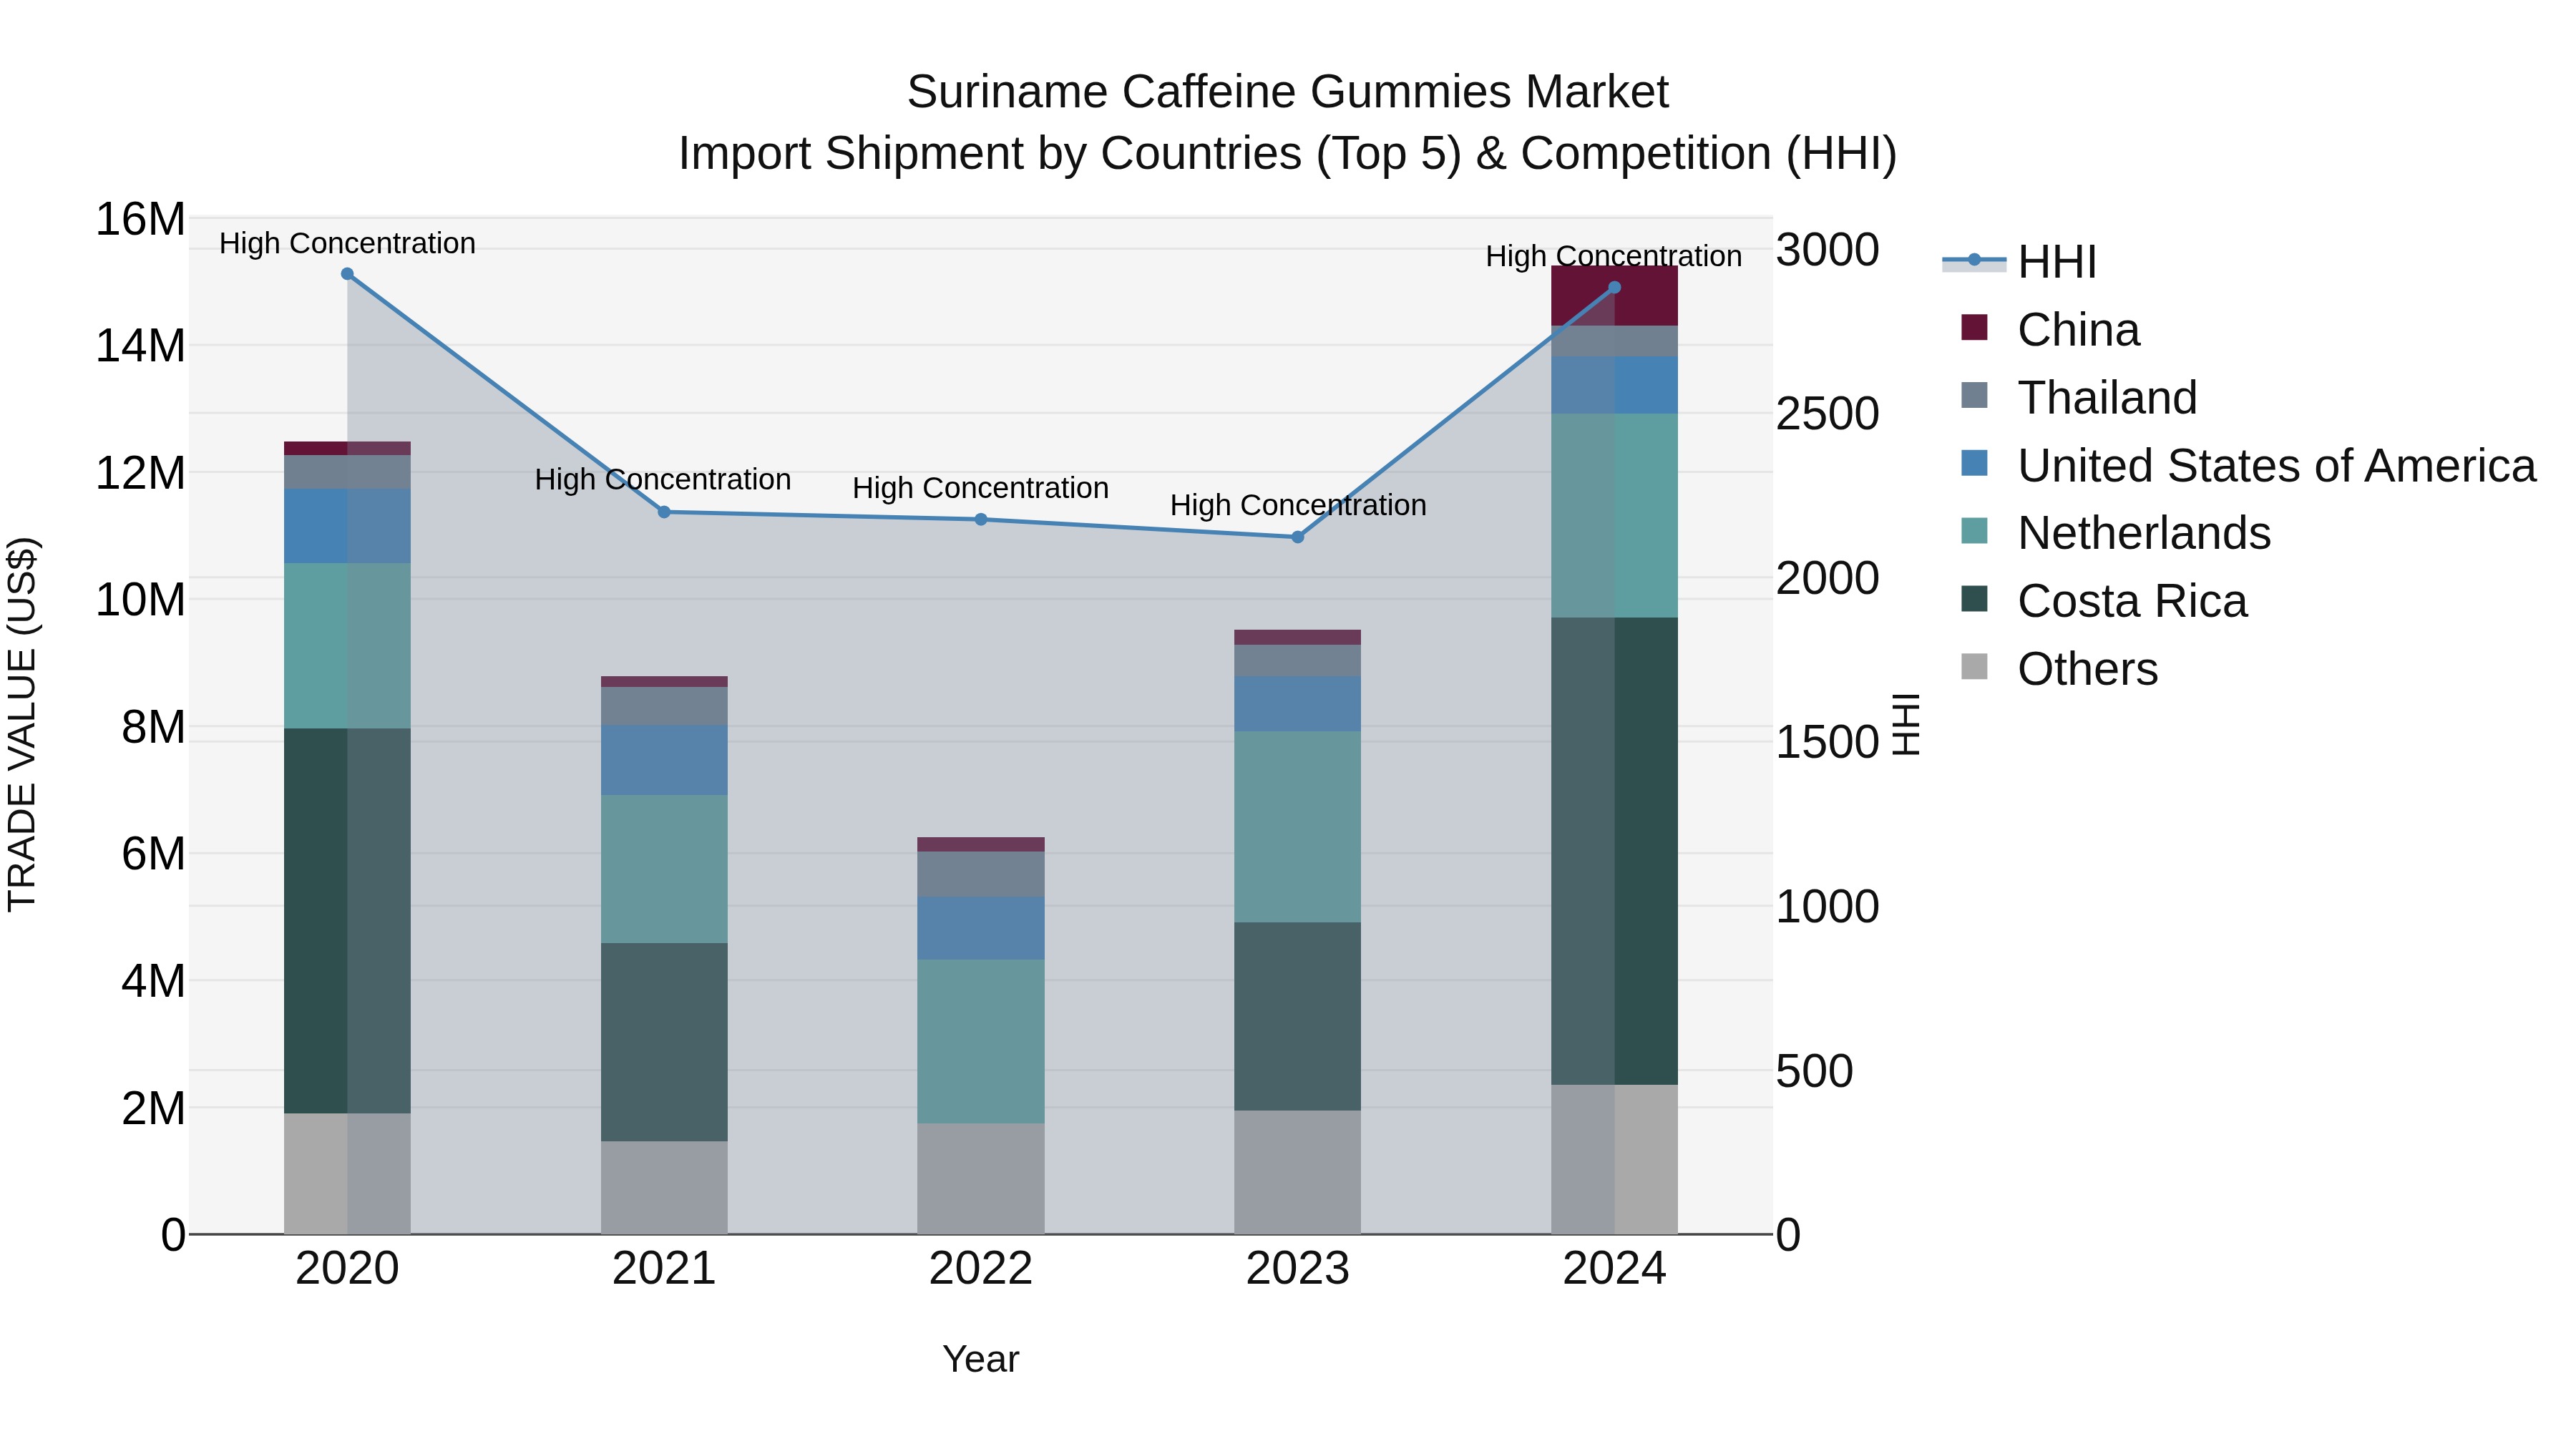Click the 8M y-axis tick label
The height and width of the screenshot is (1449, 2576).
153,727
